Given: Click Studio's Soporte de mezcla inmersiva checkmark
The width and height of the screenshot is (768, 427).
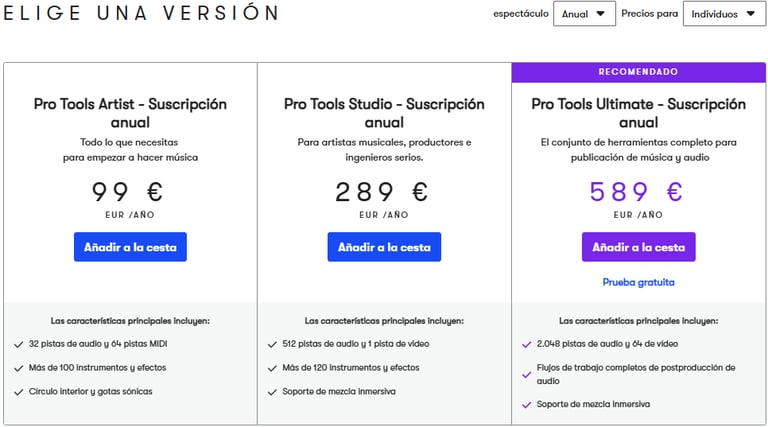Looking at the screenshot, I should tap(272, 392).
